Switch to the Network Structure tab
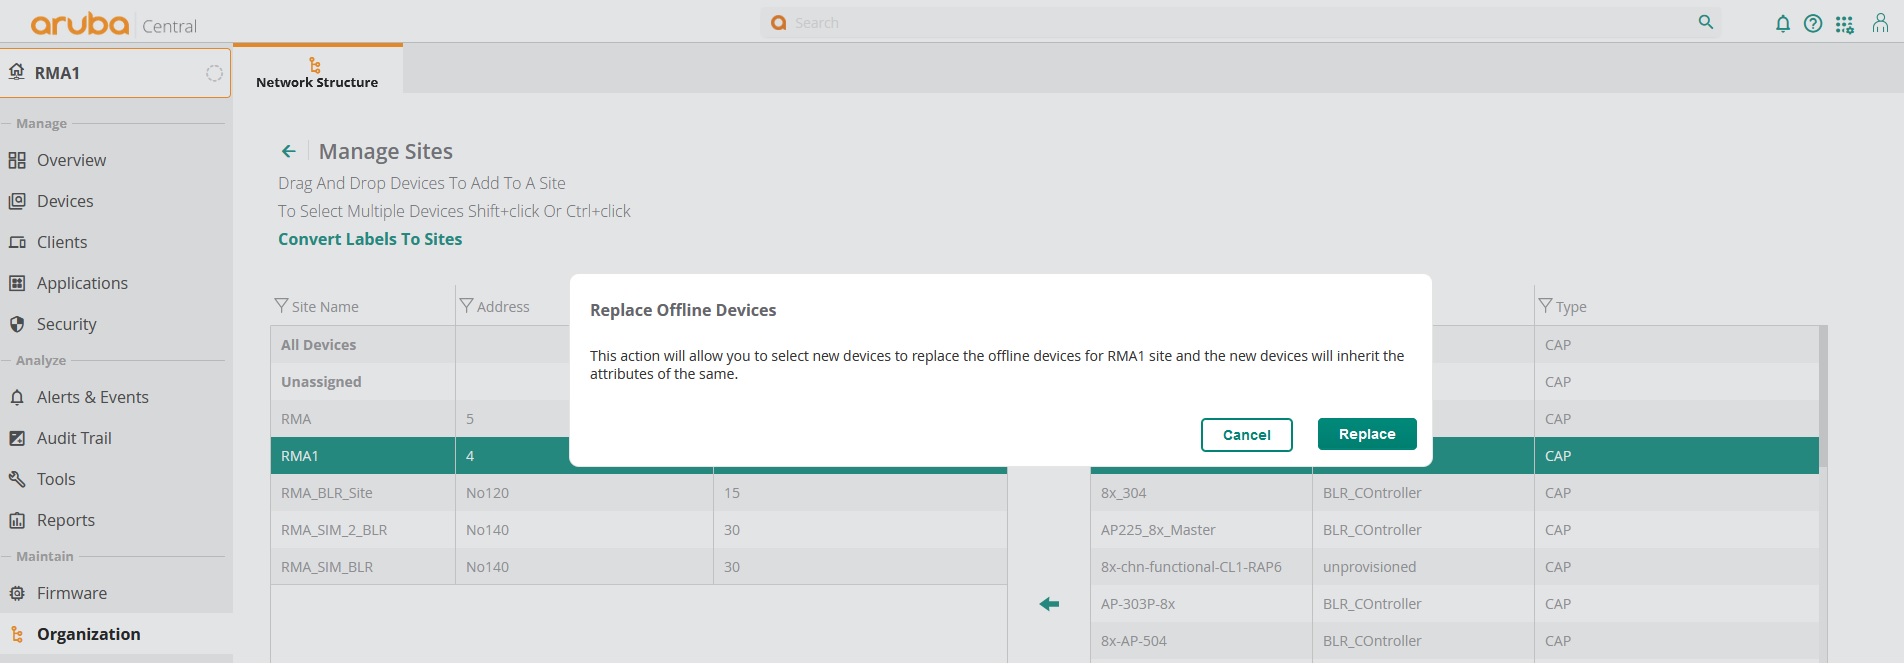 click(317, 73)
